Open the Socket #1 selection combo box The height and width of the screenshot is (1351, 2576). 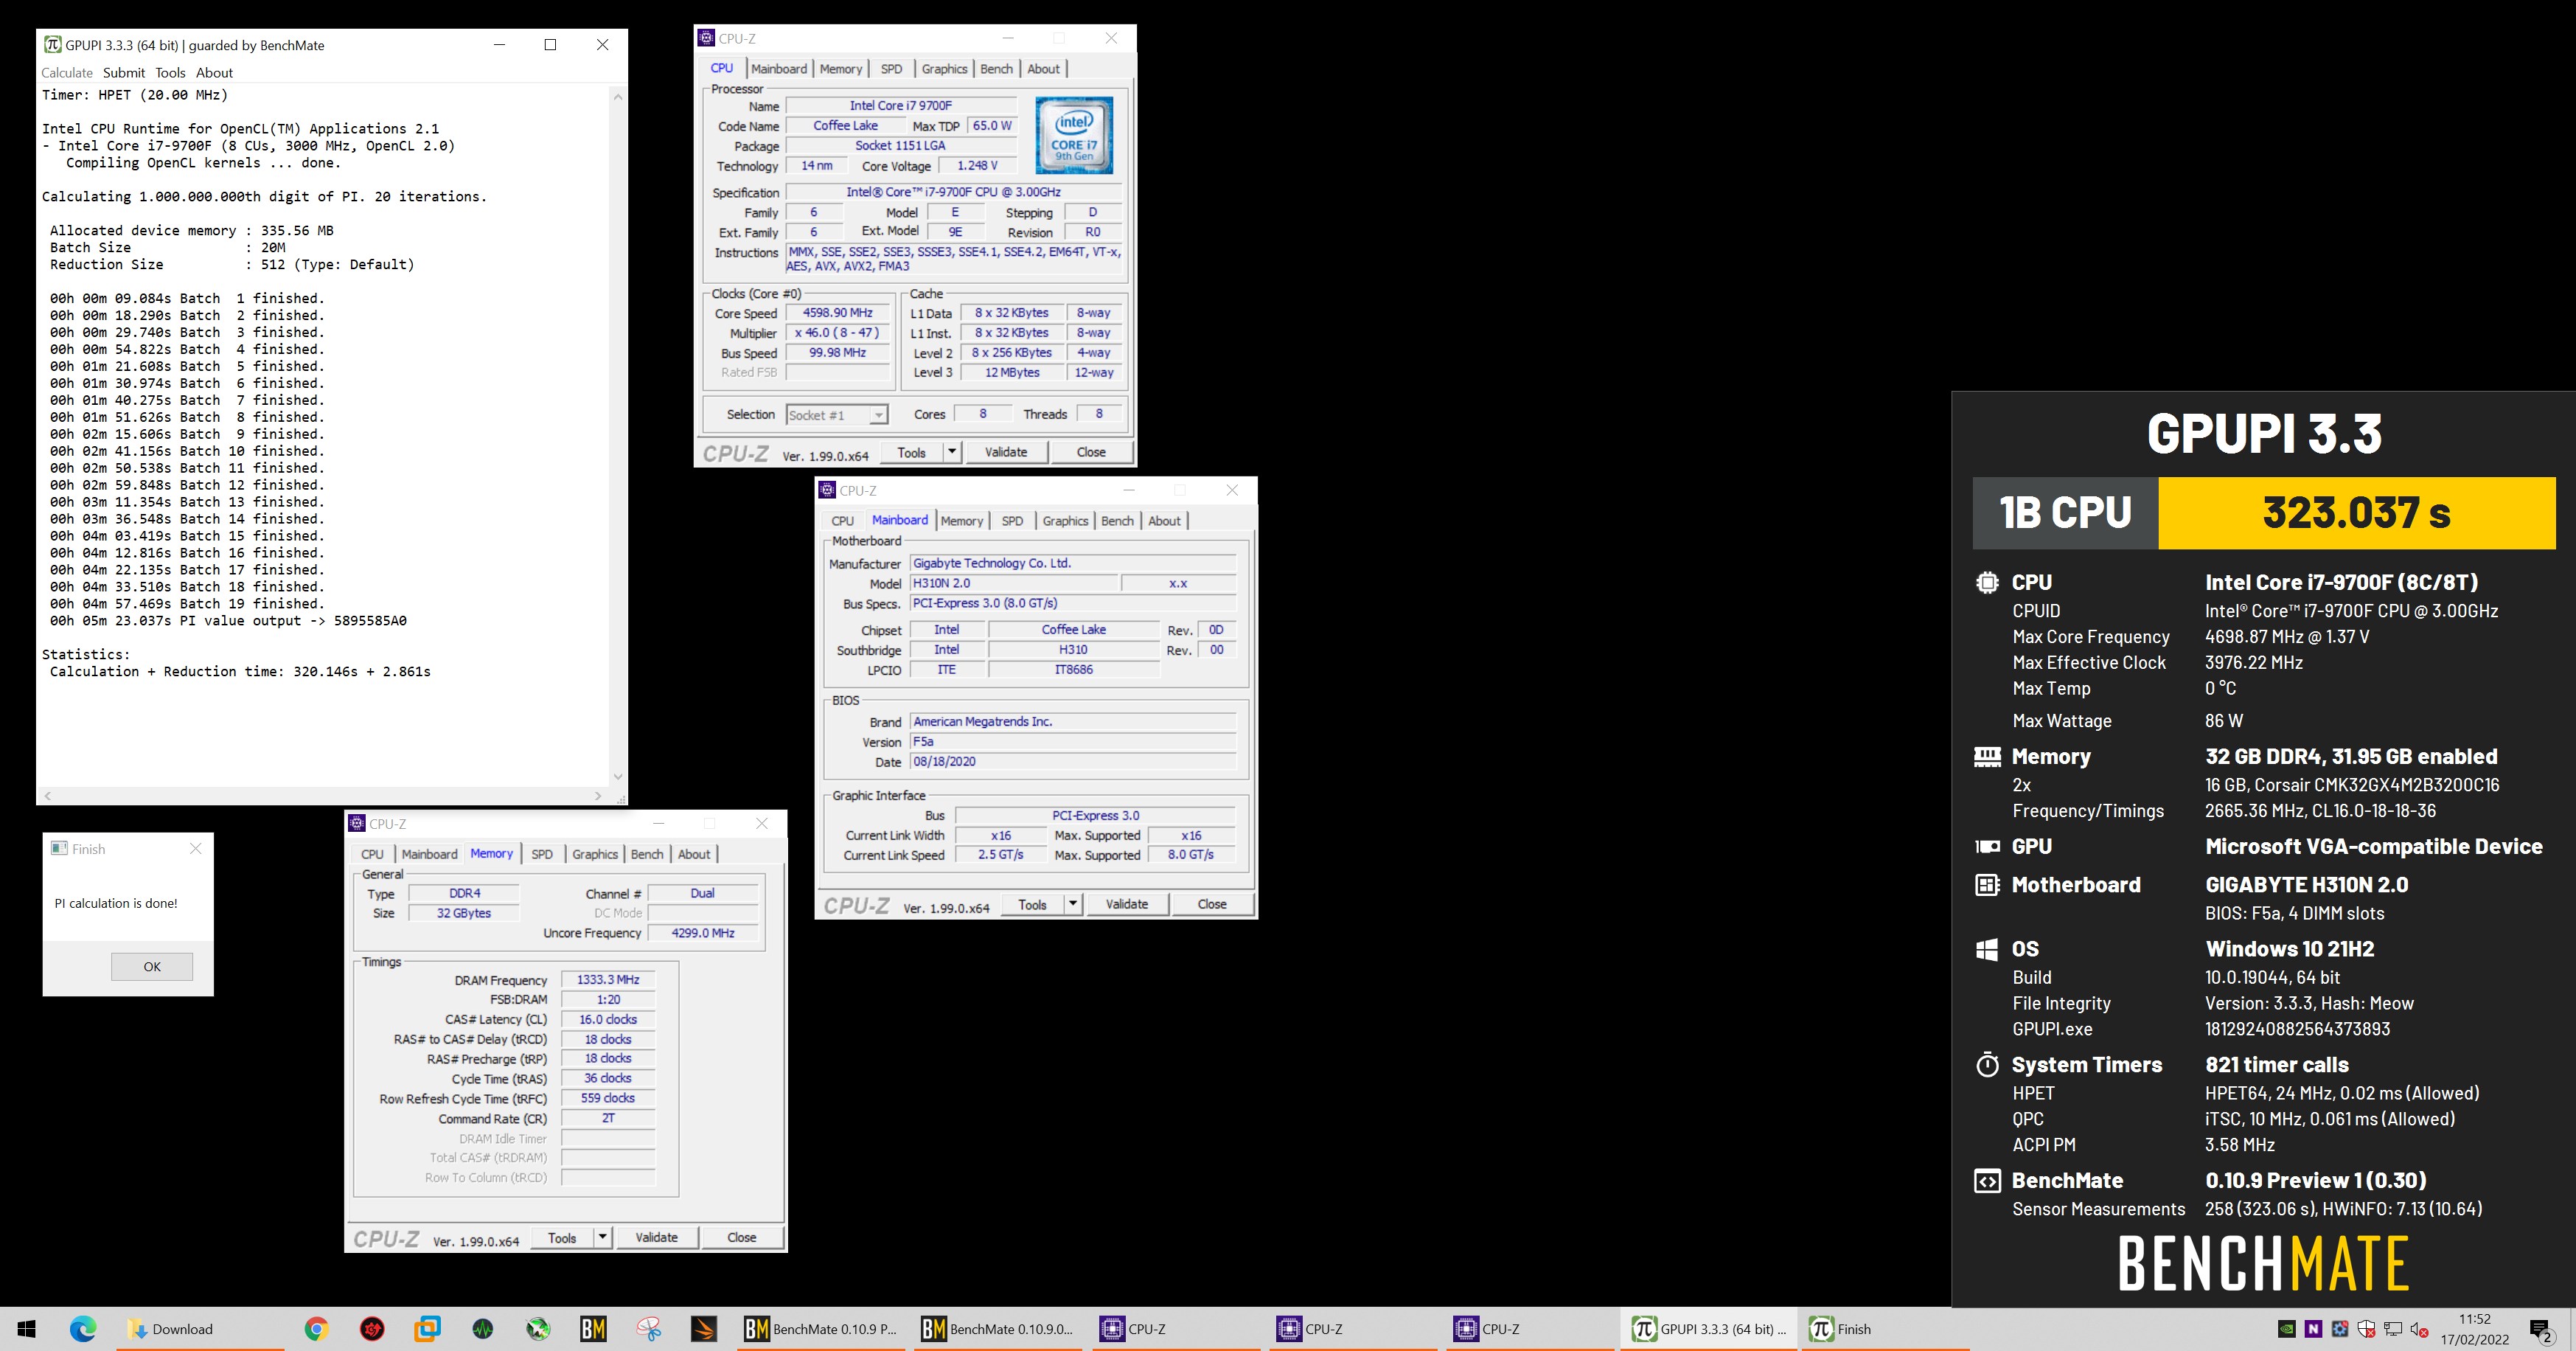click(836, 415)
